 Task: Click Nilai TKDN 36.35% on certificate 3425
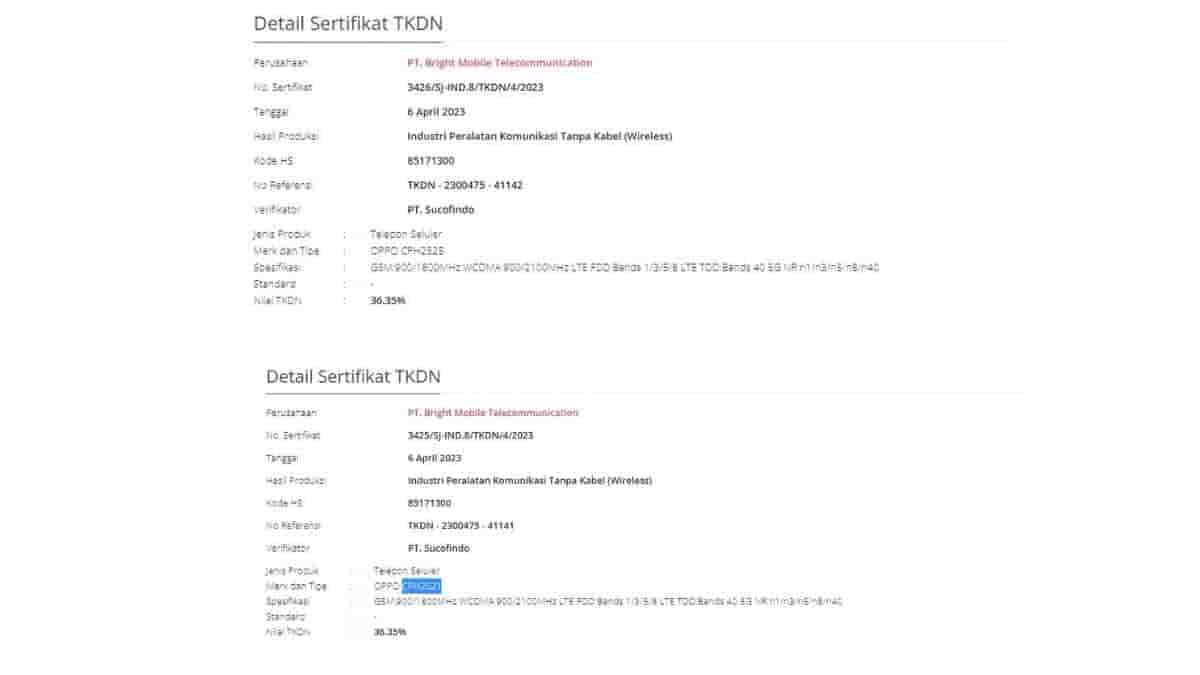tap(390, 632)
